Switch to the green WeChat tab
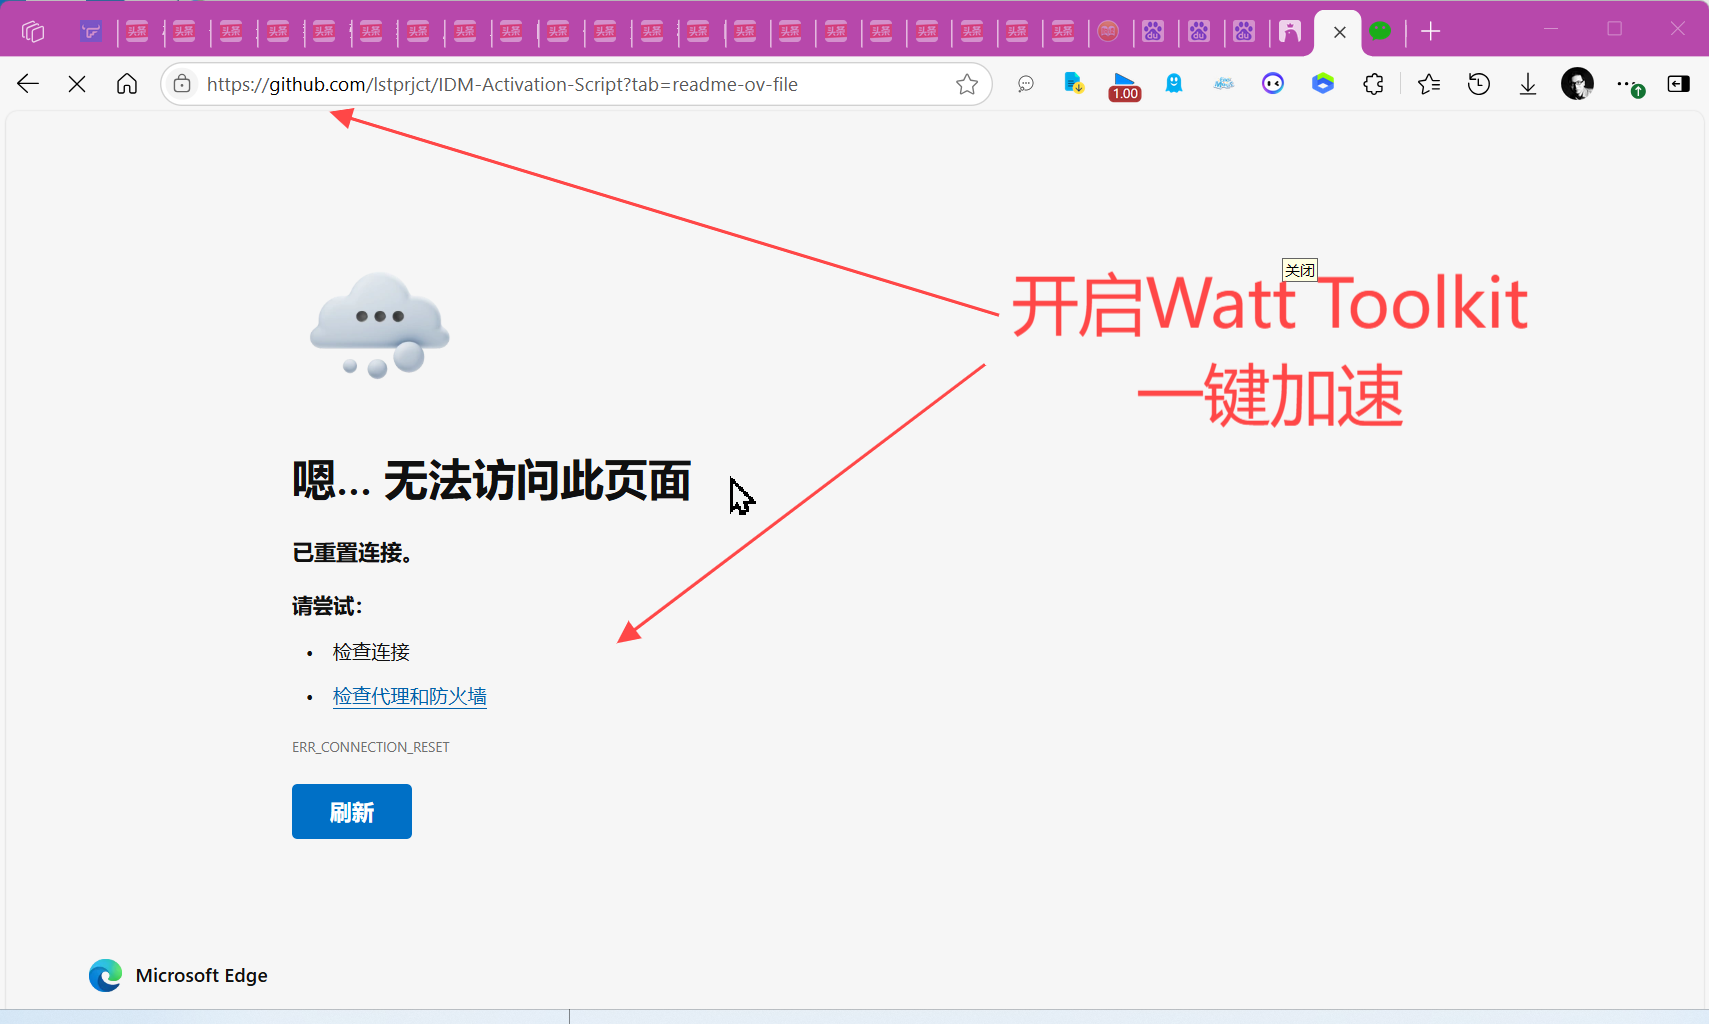Image resolution: width=1709 pixels, height=1024 pixels. click(1380, 32)
